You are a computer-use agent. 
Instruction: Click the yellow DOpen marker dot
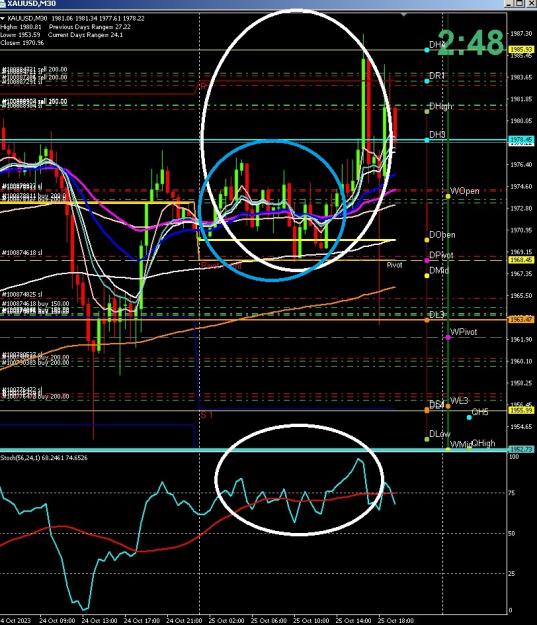[x=427, y=240]
